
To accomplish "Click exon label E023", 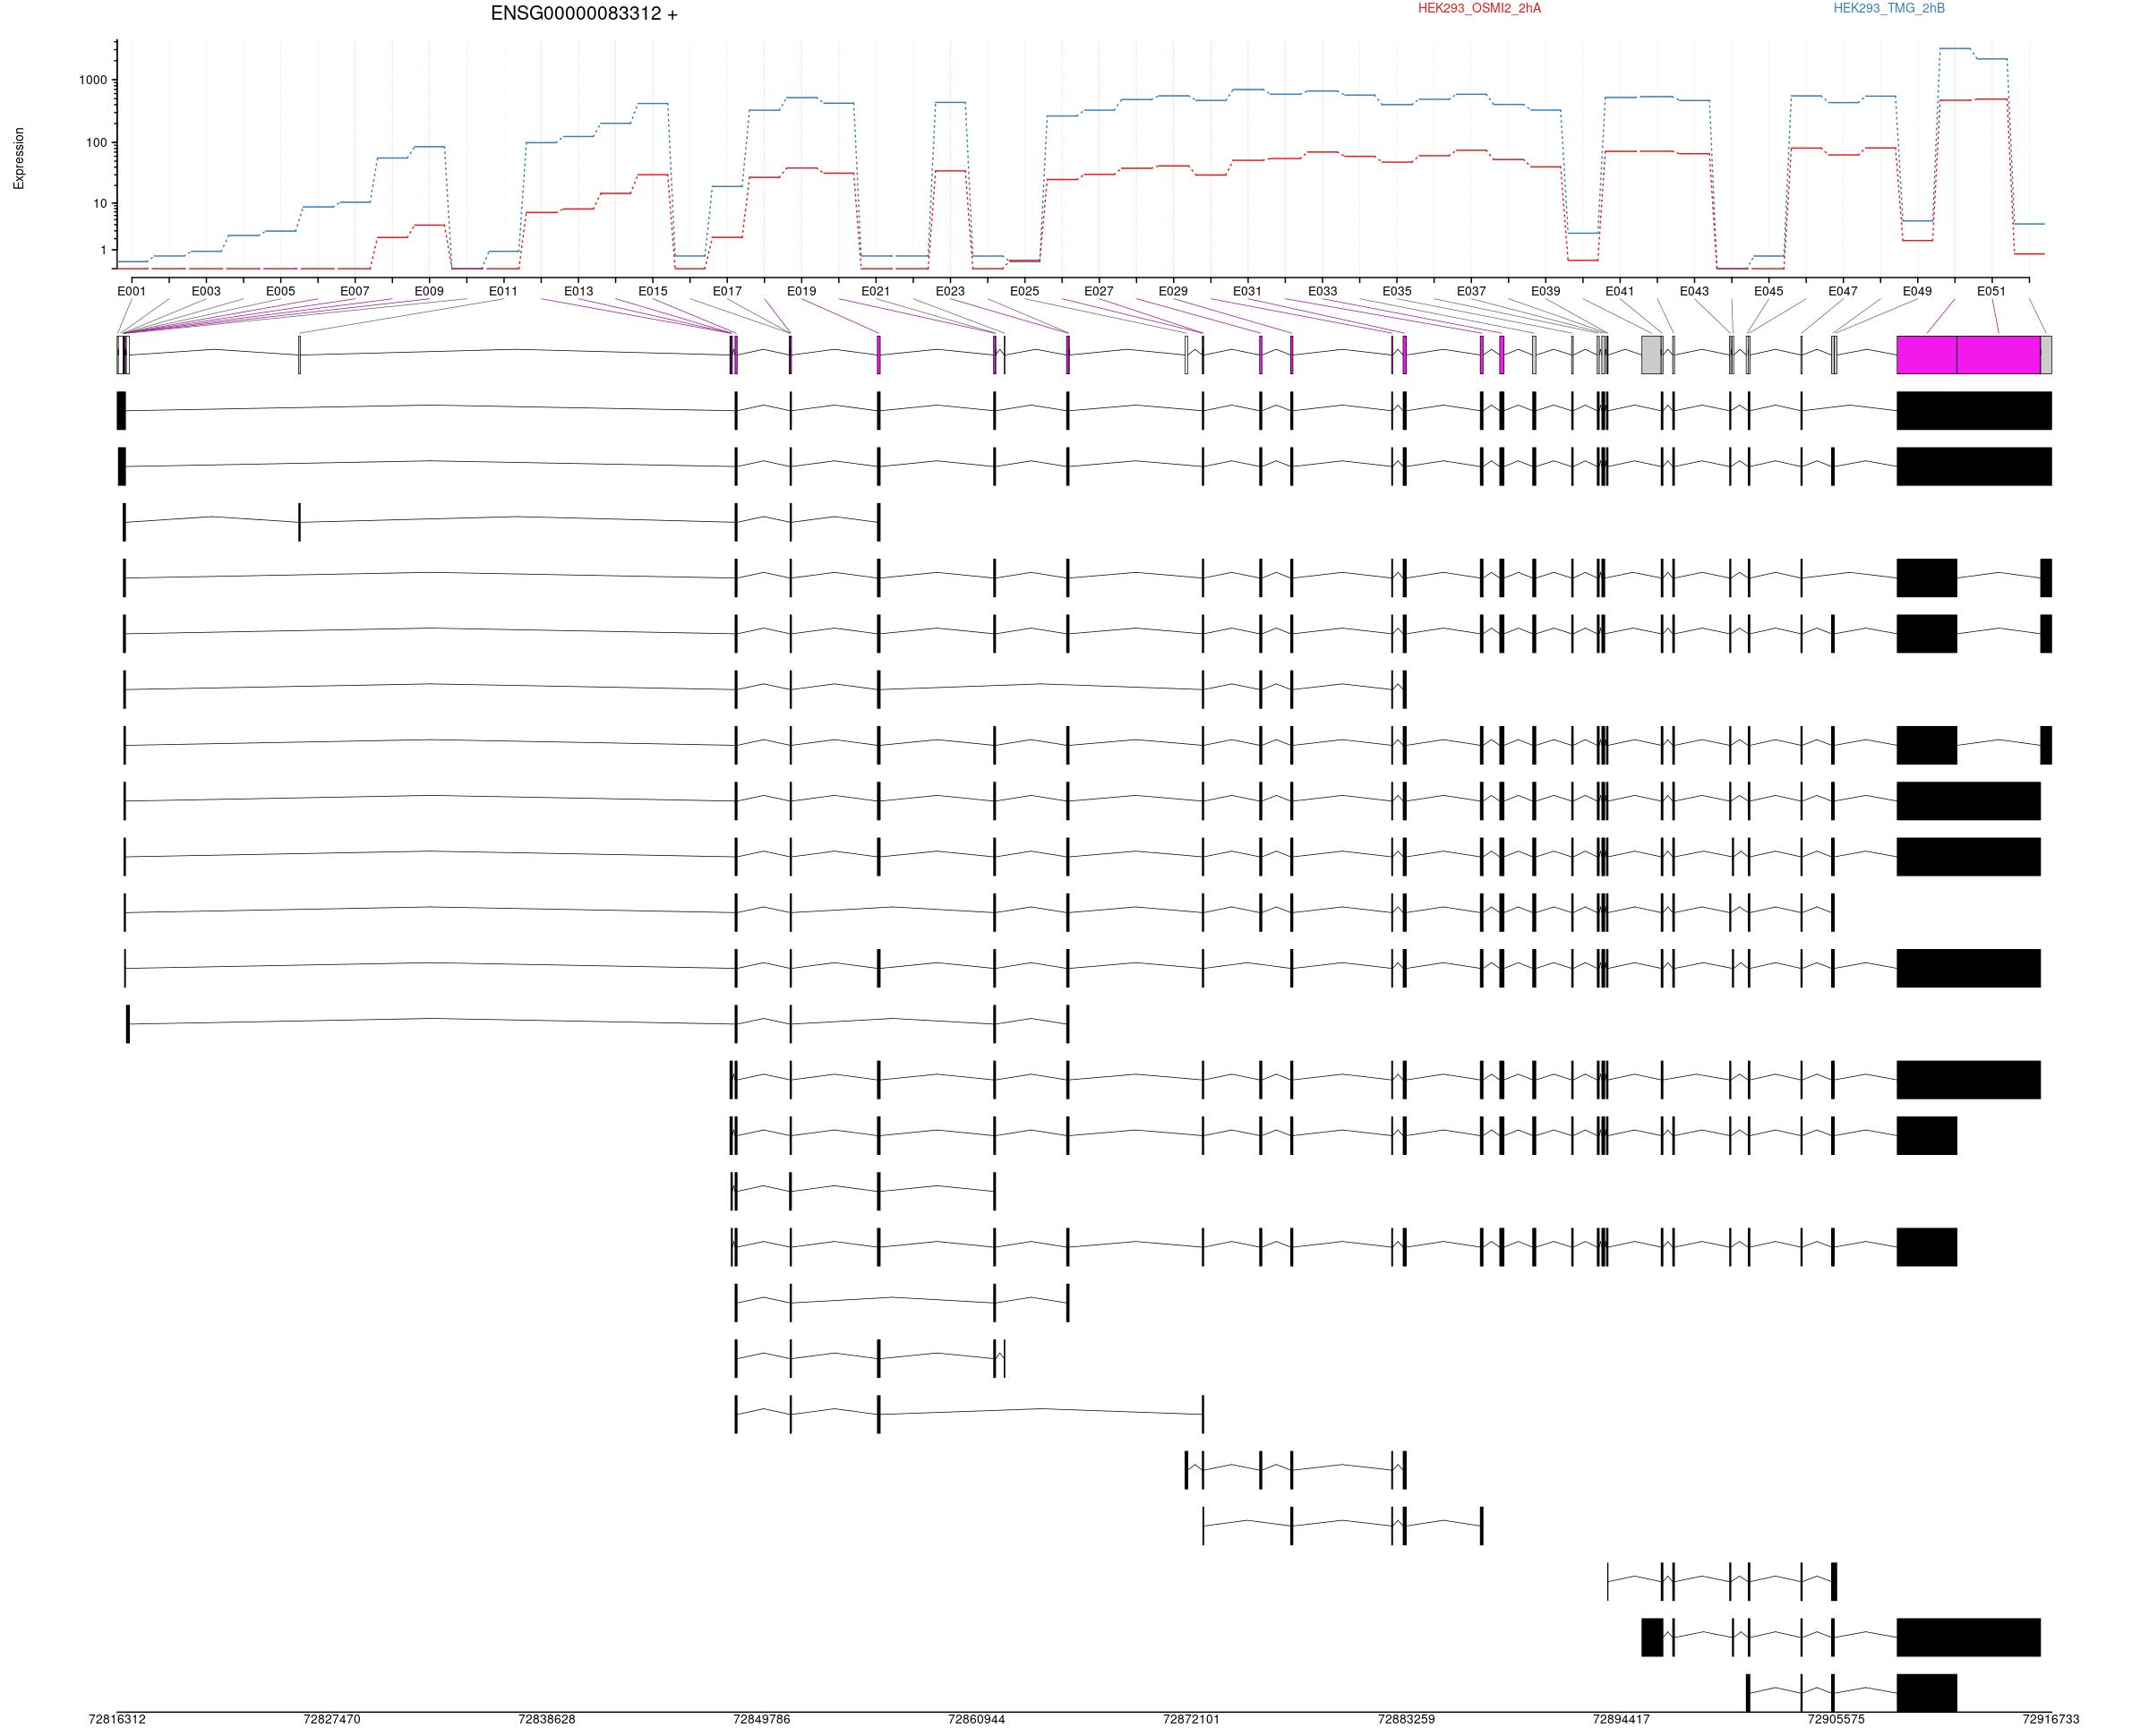I will 951,292.
